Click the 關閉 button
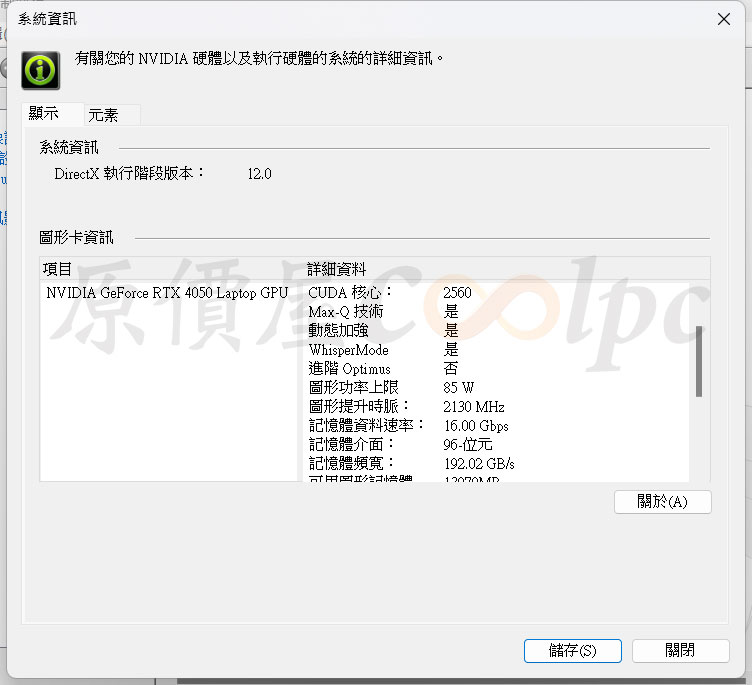 (681, 651)
